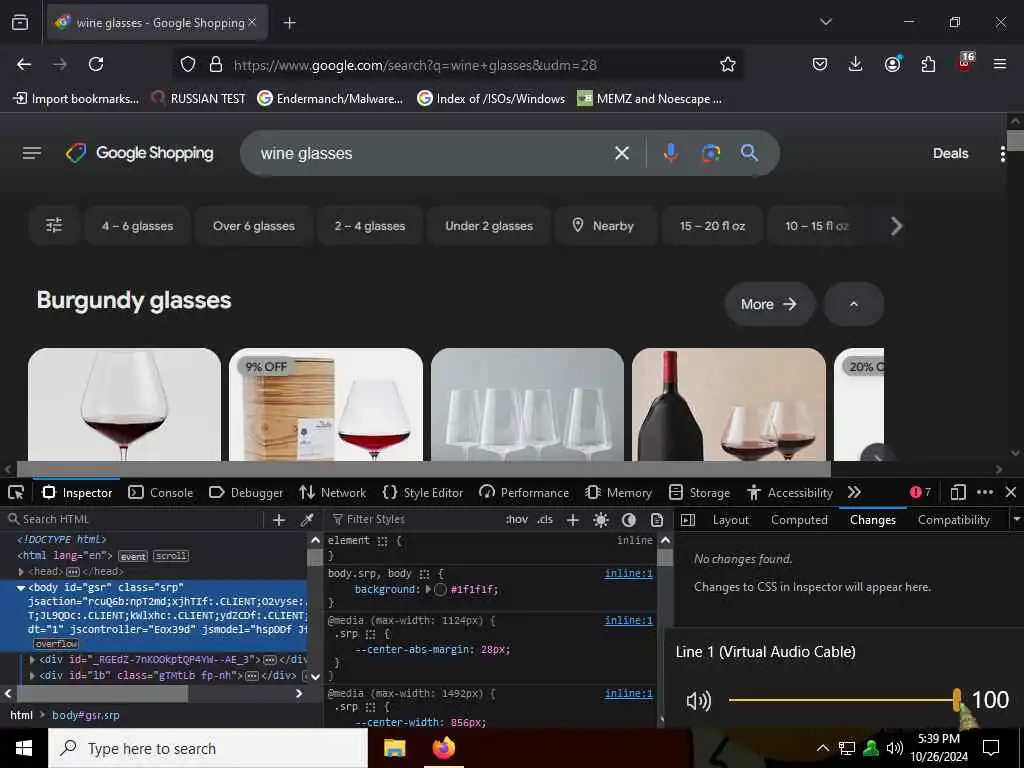Search by image with Lens icon
The image size is (1024, 768).
click(x=711, y=153)
